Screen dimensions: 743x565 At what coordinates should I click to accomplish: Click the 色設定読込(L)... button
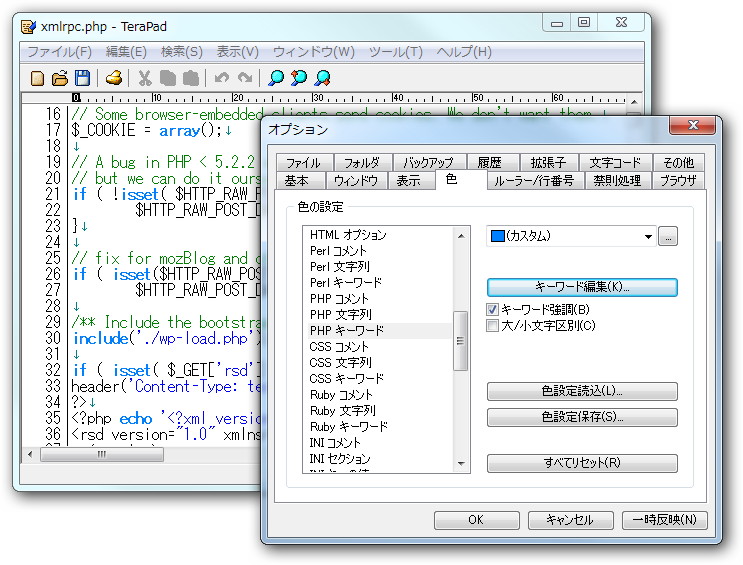582,391
